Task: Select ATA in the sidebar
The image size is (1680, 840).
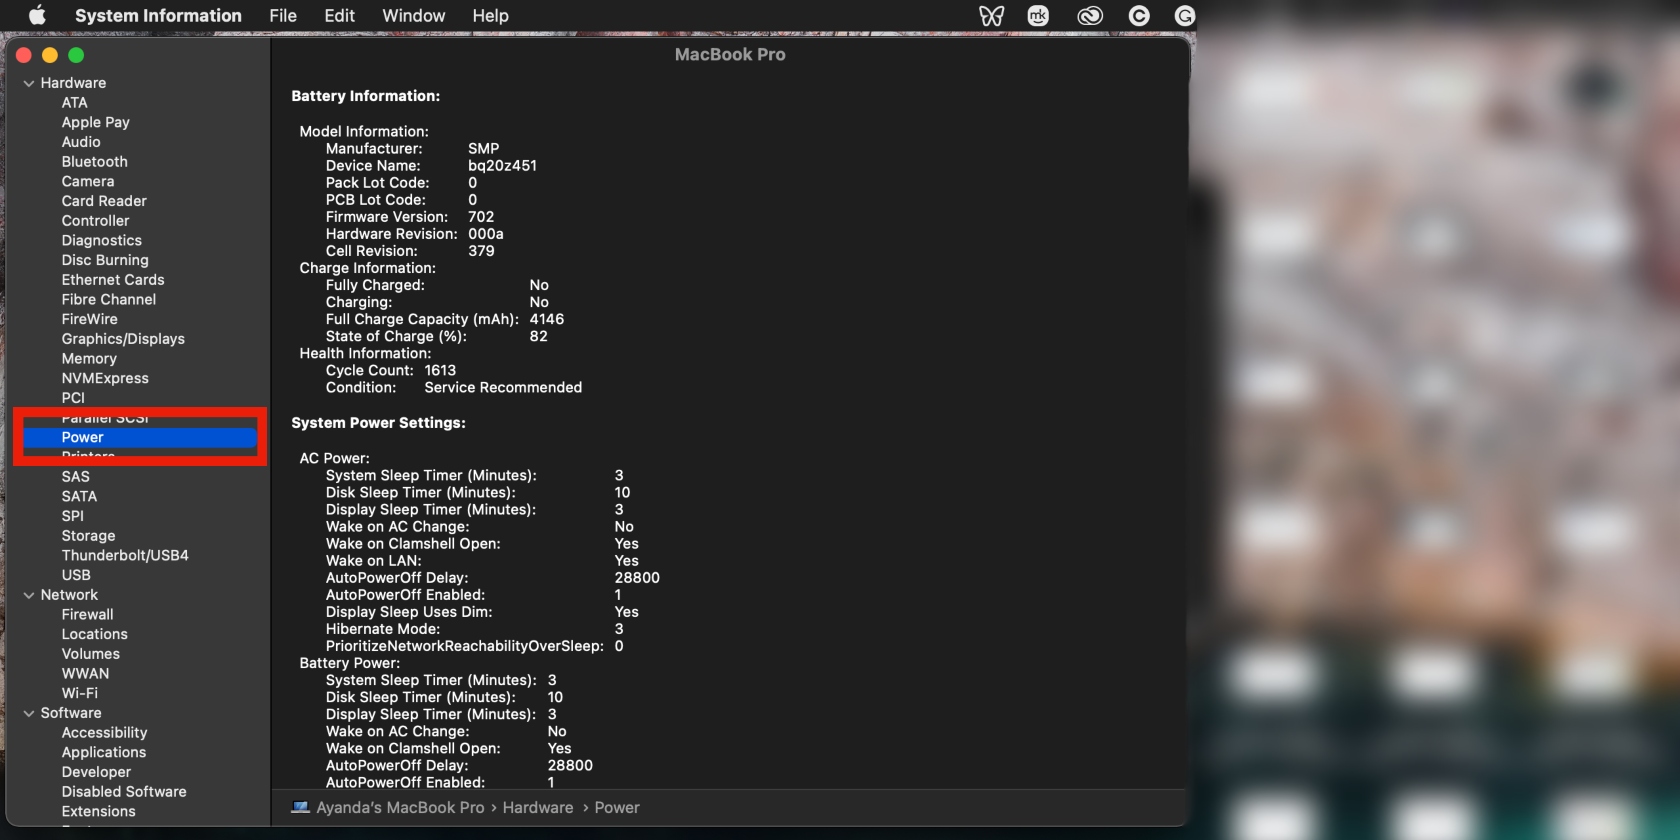Action: [75, 102]
